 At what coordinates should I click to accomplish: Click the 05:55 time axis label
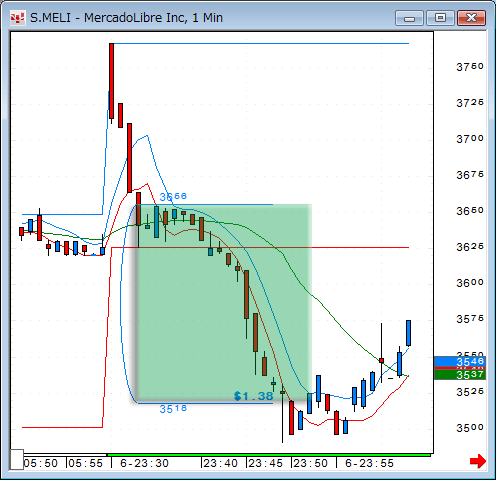[x=86, y=463]
